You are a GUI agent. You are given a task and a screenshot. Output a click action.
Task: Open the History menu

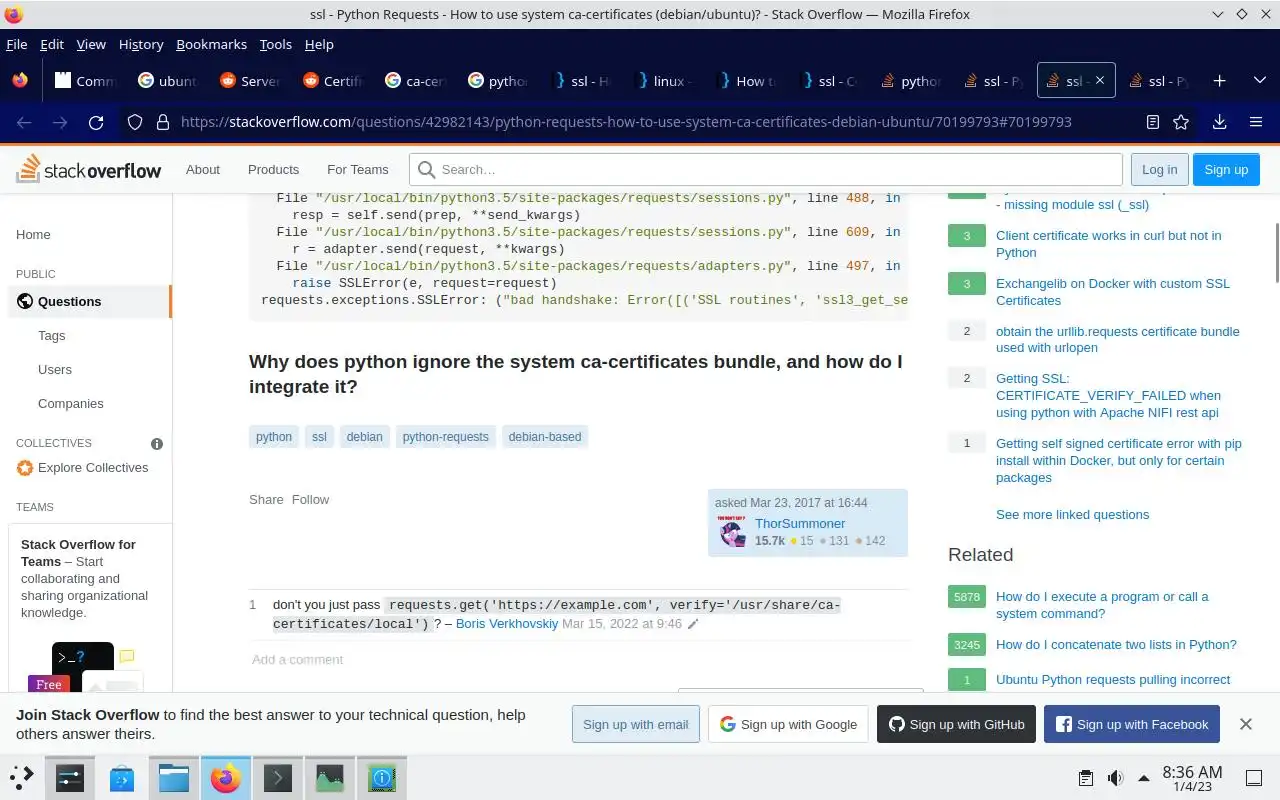pos(141,44)
